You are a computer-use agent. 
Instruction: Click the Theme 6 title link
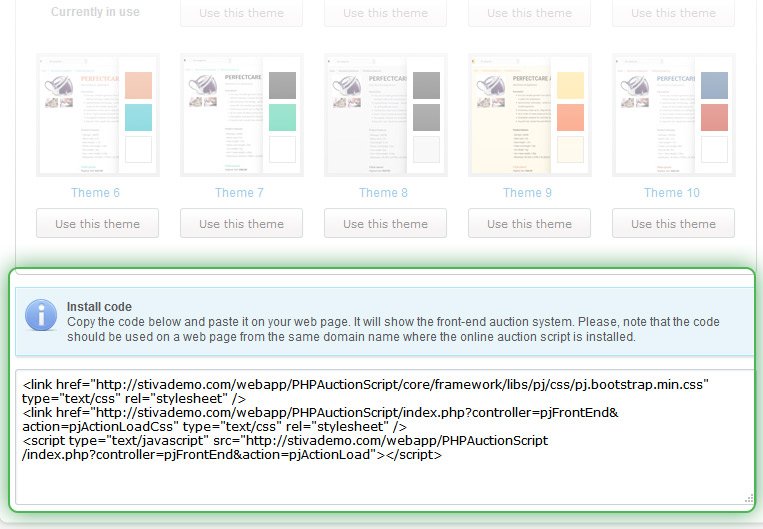[95, 193]
